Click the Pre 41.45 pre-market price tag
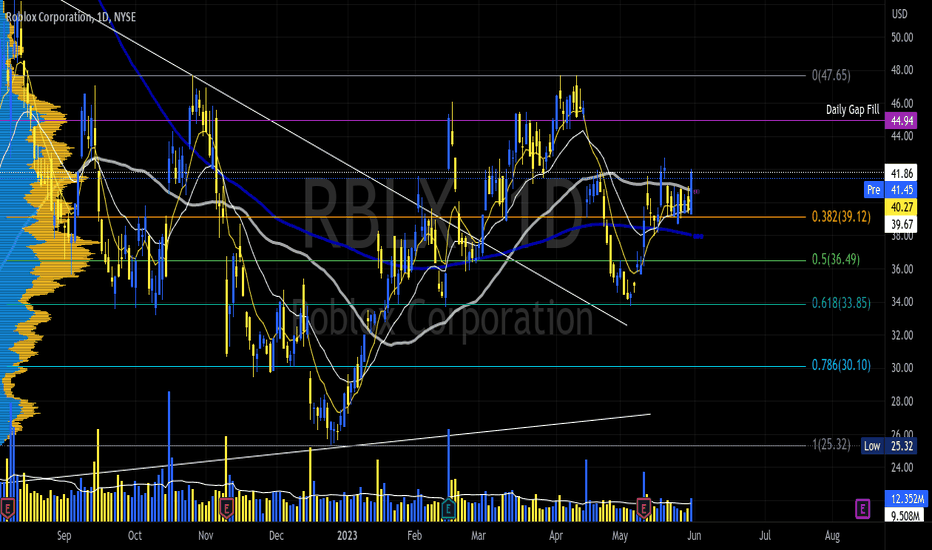Viewport: 932px width, 550px height. [890, 190]
